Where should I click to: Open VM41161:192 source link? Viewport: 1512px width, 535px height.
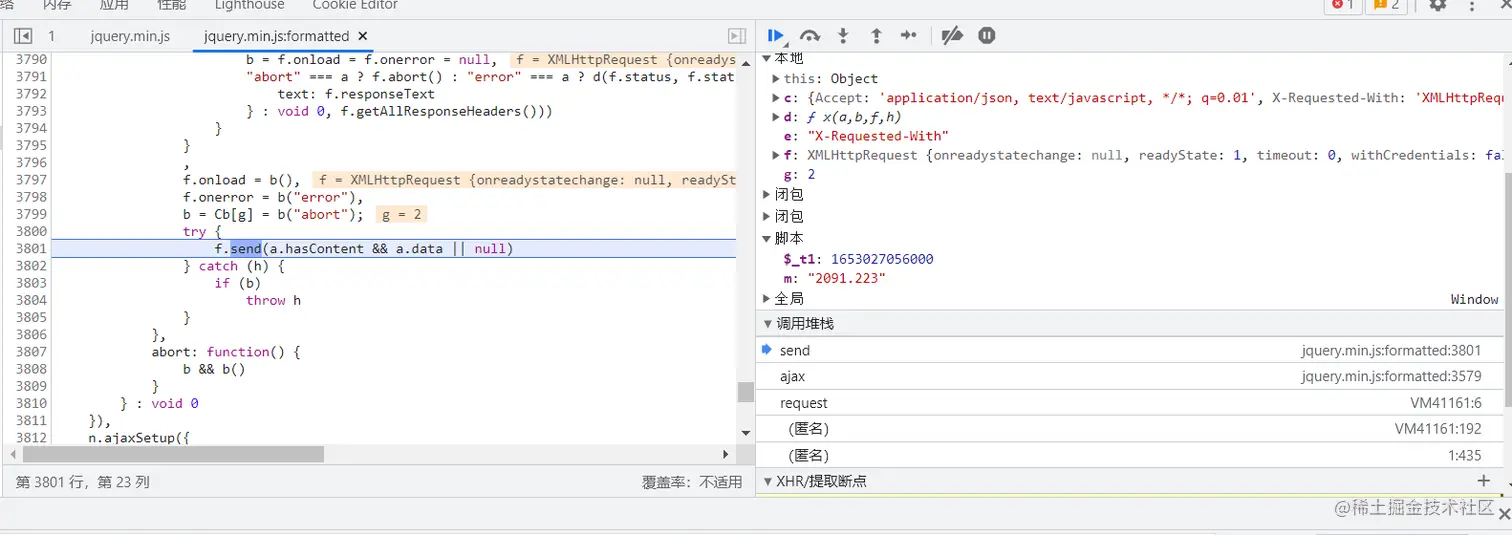(1439, 429)
